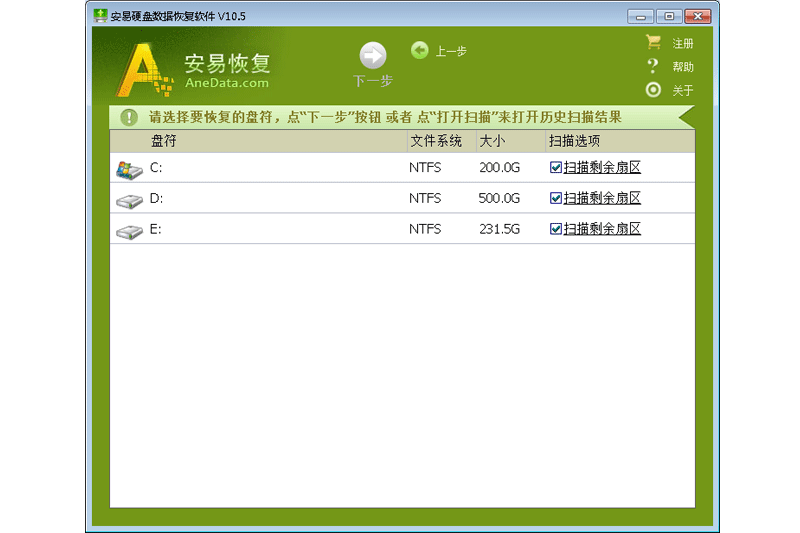Click the application icon in title bar
This screenshot has width=800, height=533.
coord(100,16)
